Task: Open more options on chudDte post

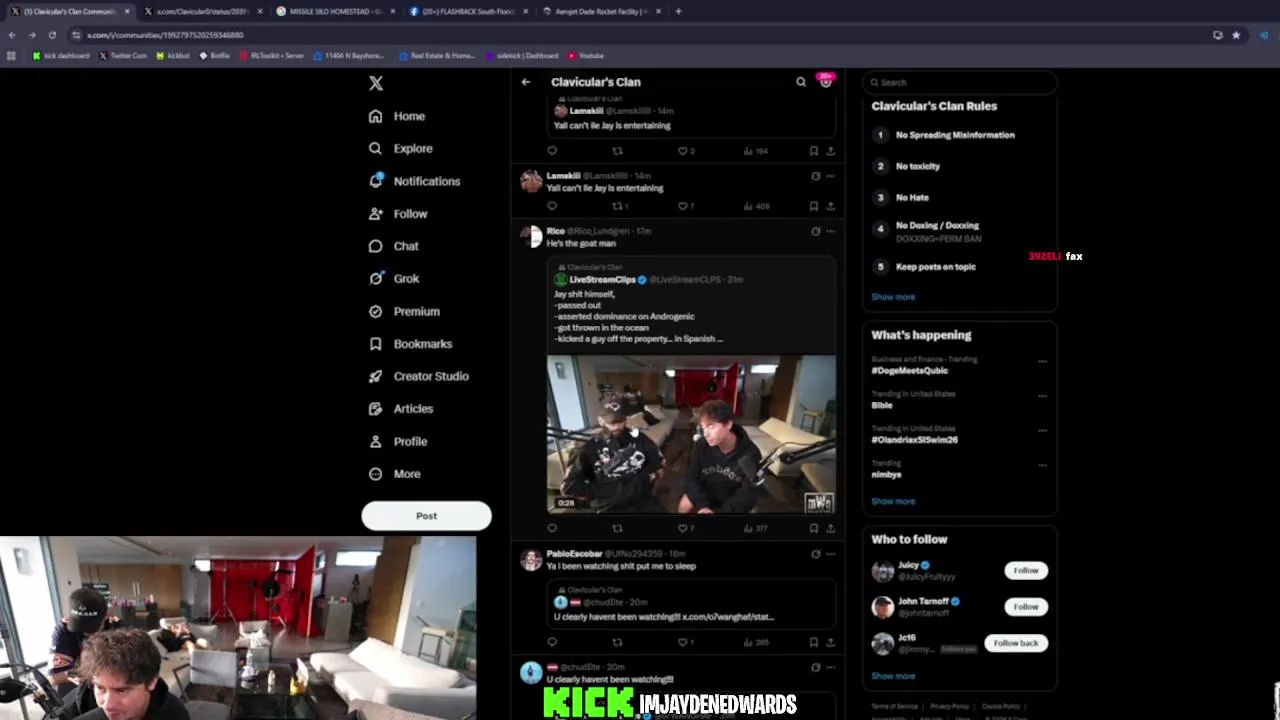Action: tap(830, 667)
